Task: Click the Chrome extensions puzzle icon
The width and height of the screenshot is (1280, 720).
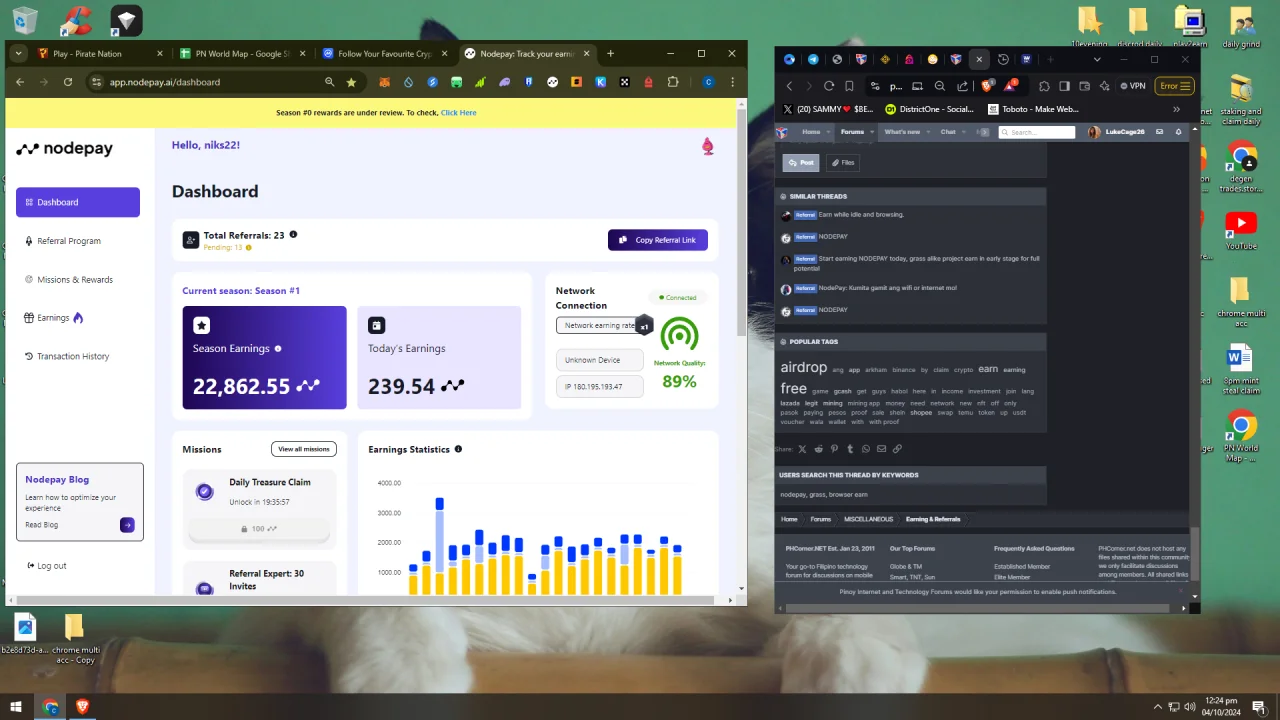Action: [x=673, y=82]
